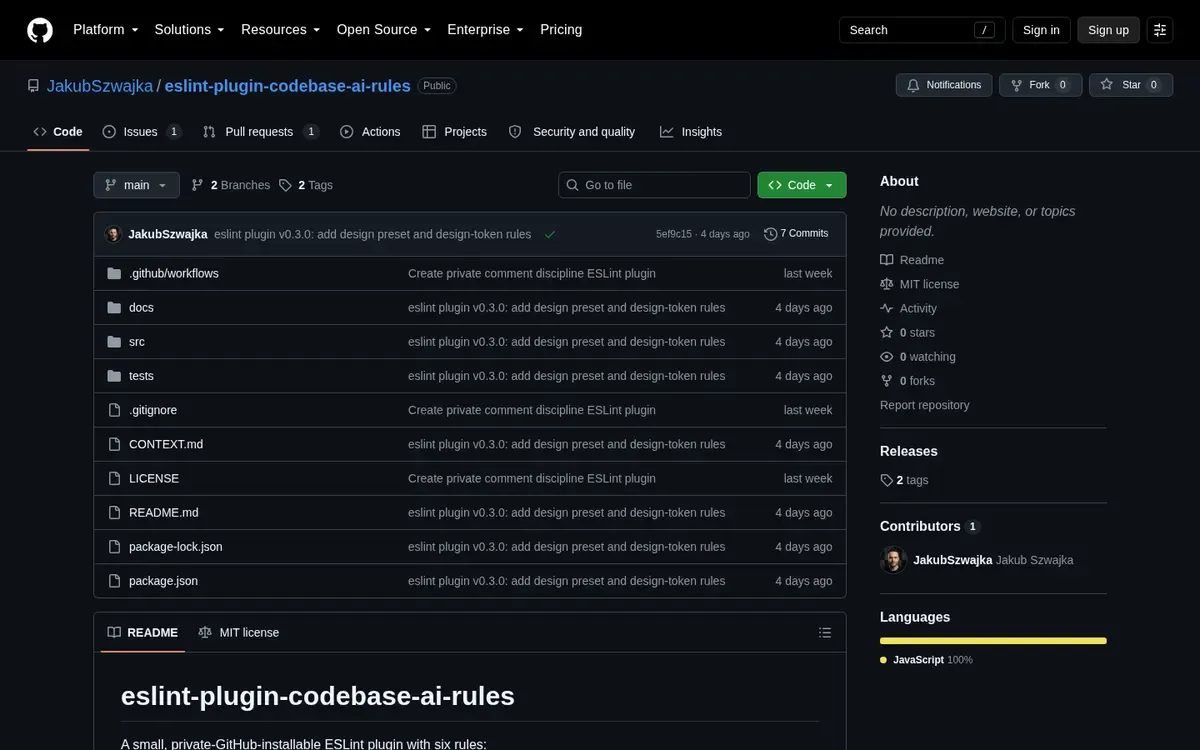The image size is (1200, 750).
Task: Click the Sign in button
Action: [1041, 30]
